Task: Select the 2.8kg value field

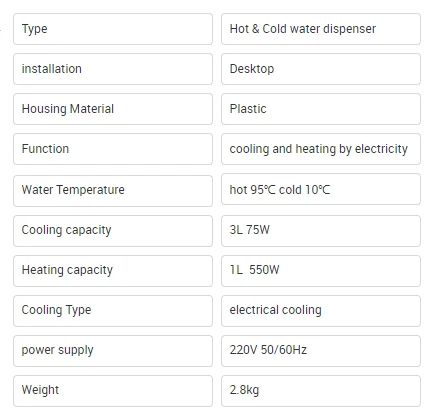Action: pos(321,390)
